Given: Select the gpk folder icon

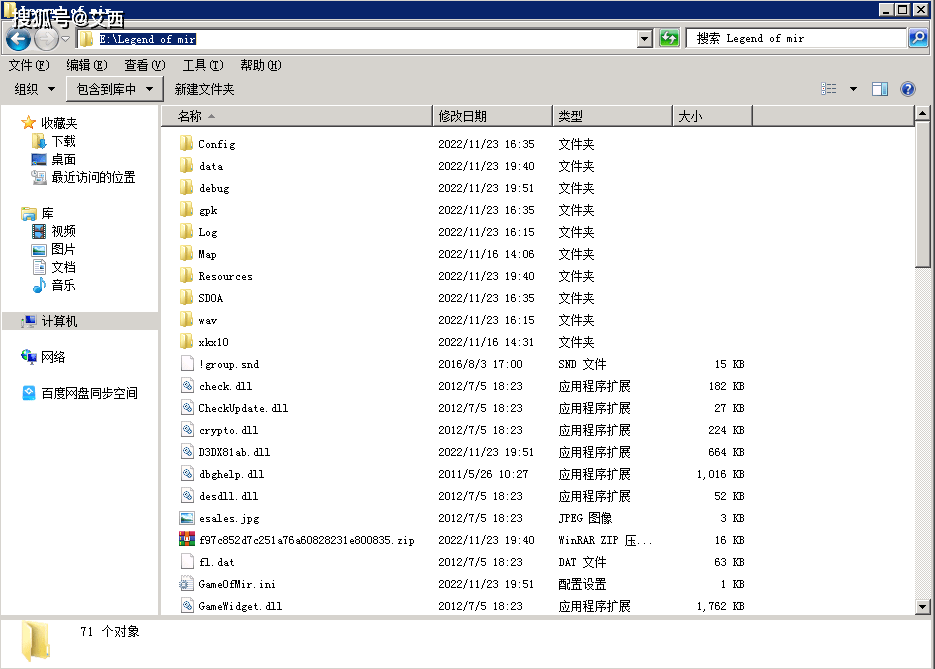Looking at the screenshot, I should pos(186,210).
